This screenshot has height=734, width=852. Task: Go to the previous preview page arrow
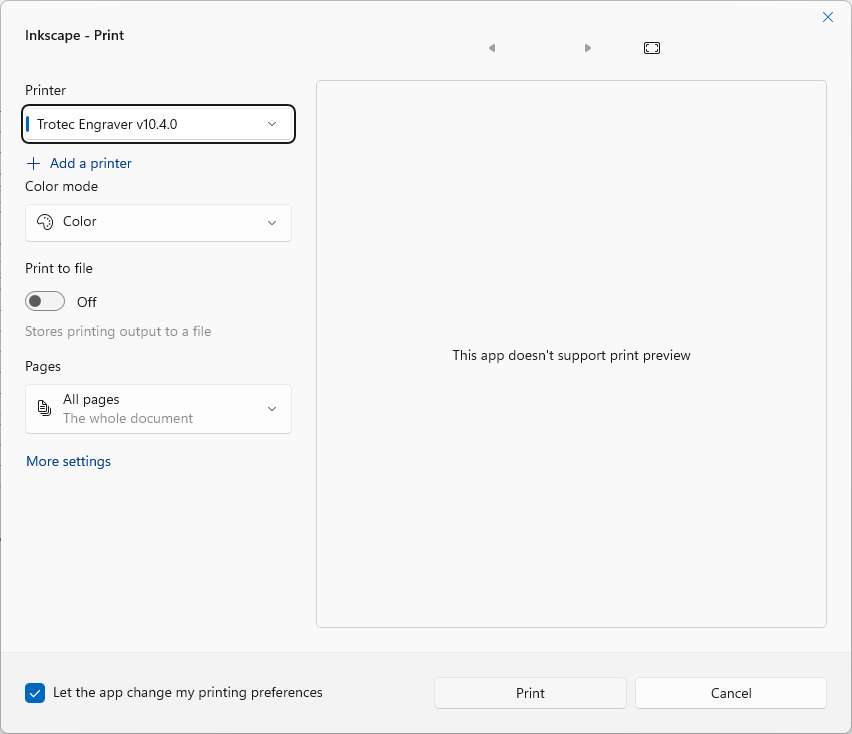click(x=492, y=48)
